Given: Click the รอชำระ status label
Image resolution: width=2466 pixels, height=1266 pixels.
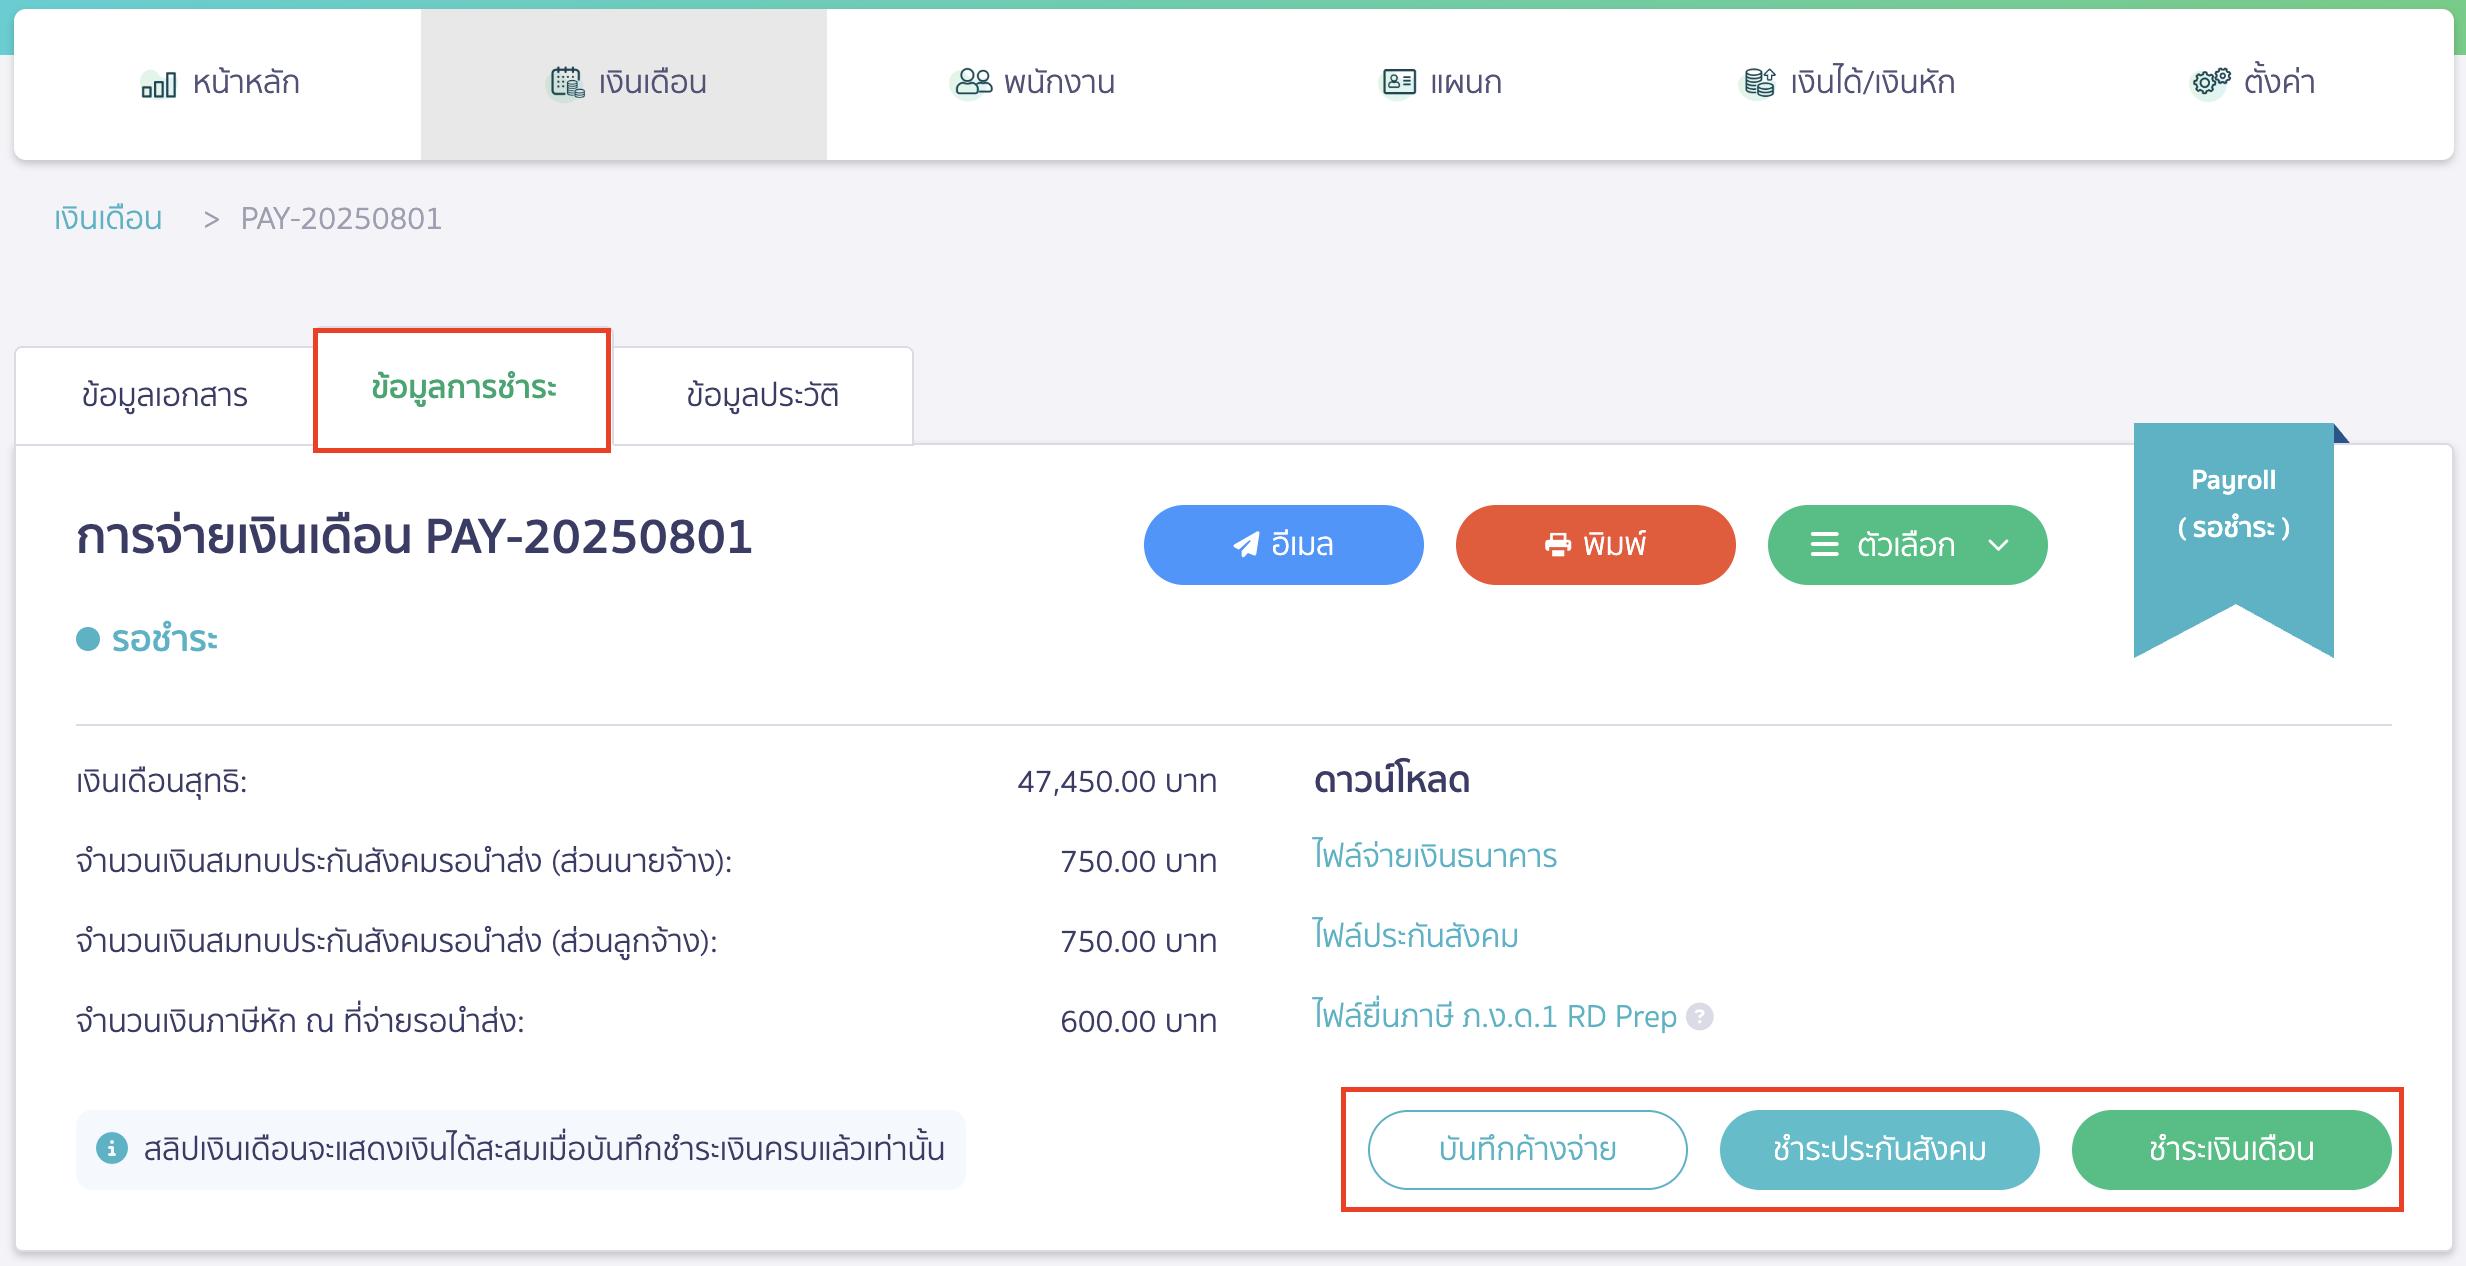Looking at the screenshot, I should coord(164,639).
